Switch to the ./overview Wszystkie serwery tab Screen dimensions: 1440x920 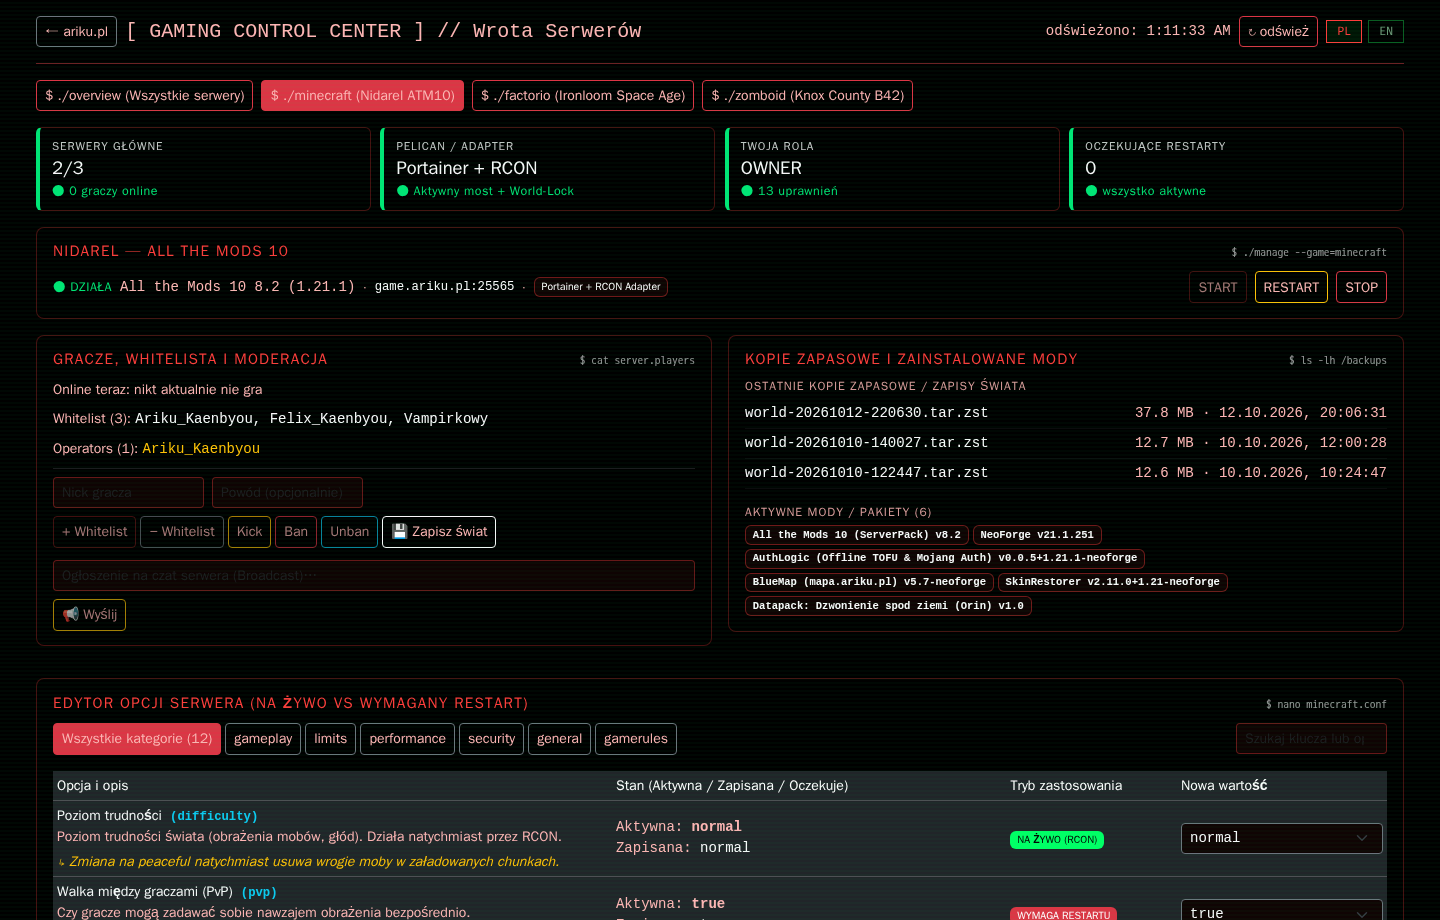(145, 96)
